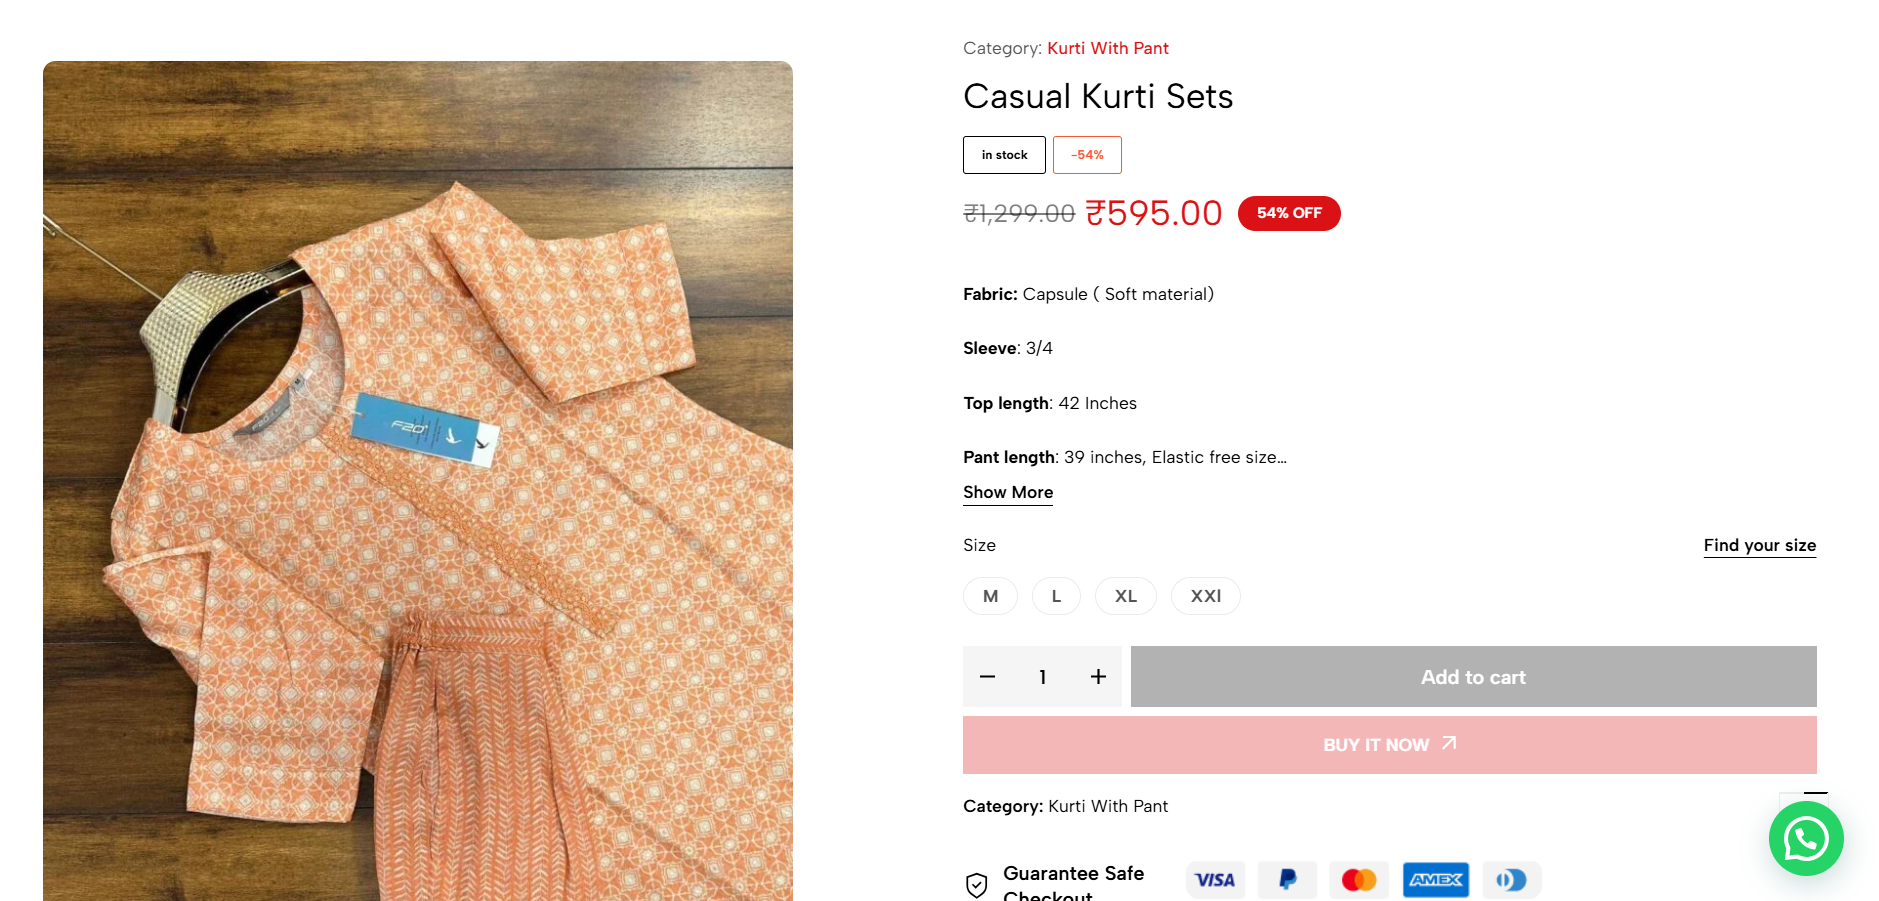Click the Mastercard payment icon
The width and height of the screenshot is (1879, 901).
pyautogui.click(x=1359, y=880)
